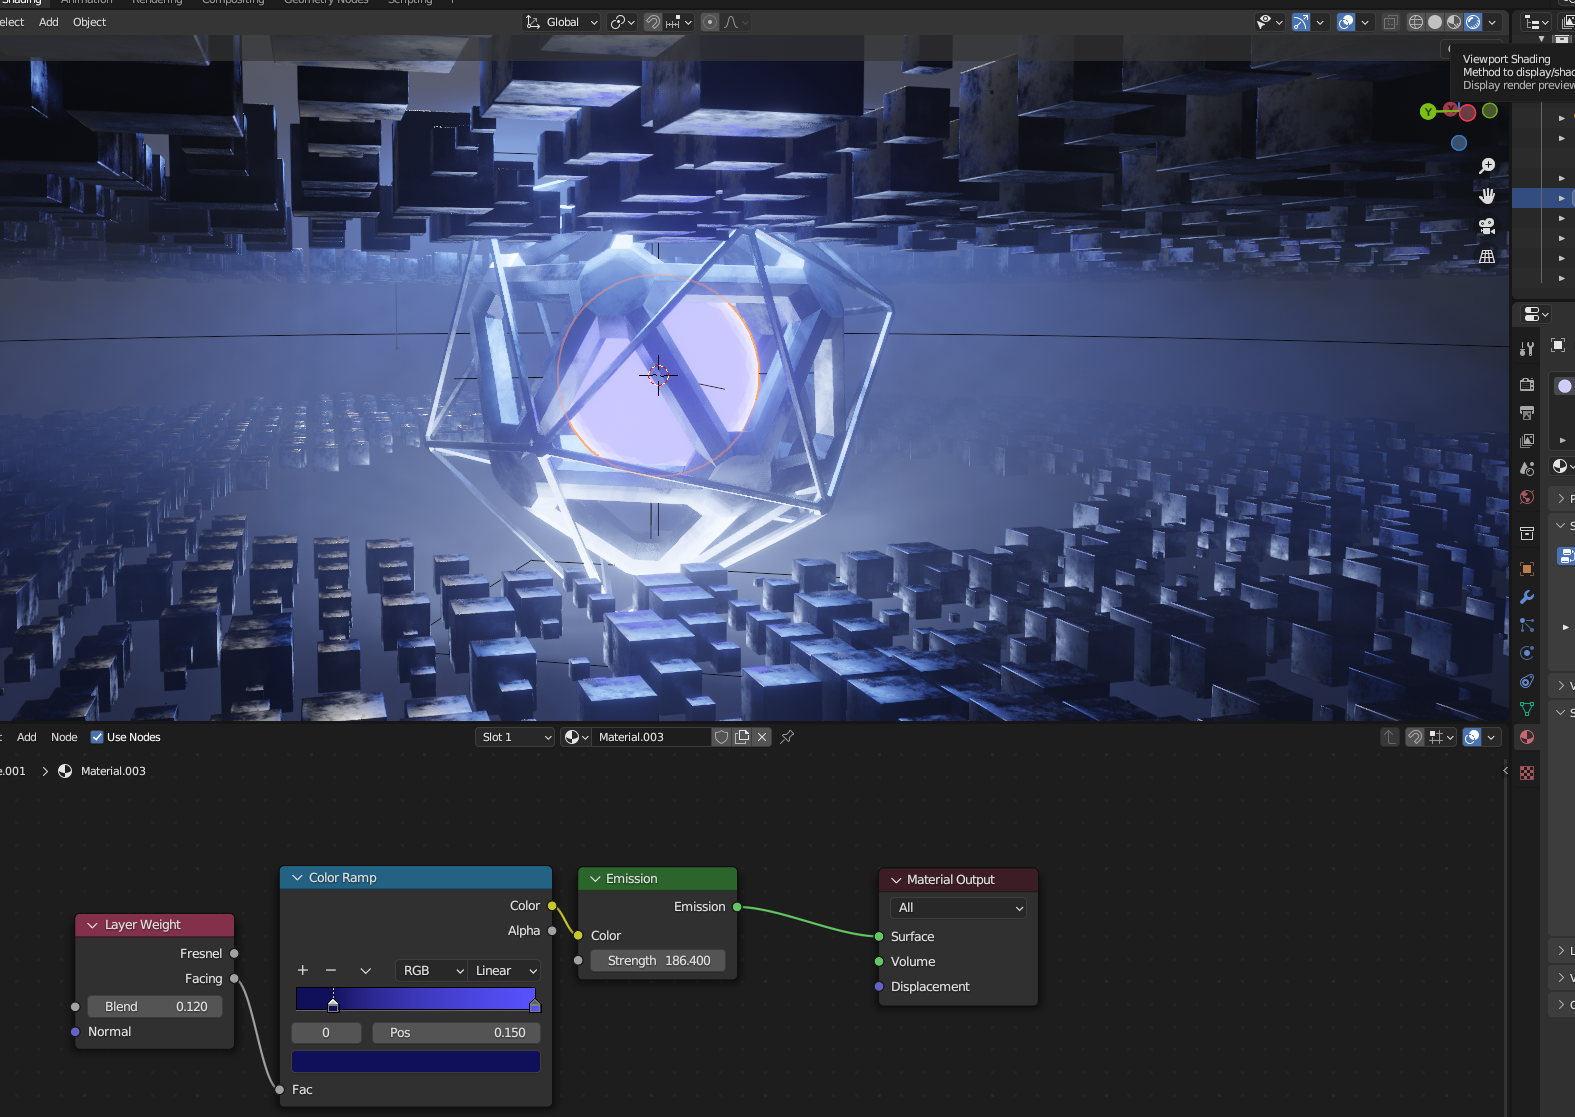
Task: Switch orthographic/perspective with grid icon
Action: (1487, 256)
